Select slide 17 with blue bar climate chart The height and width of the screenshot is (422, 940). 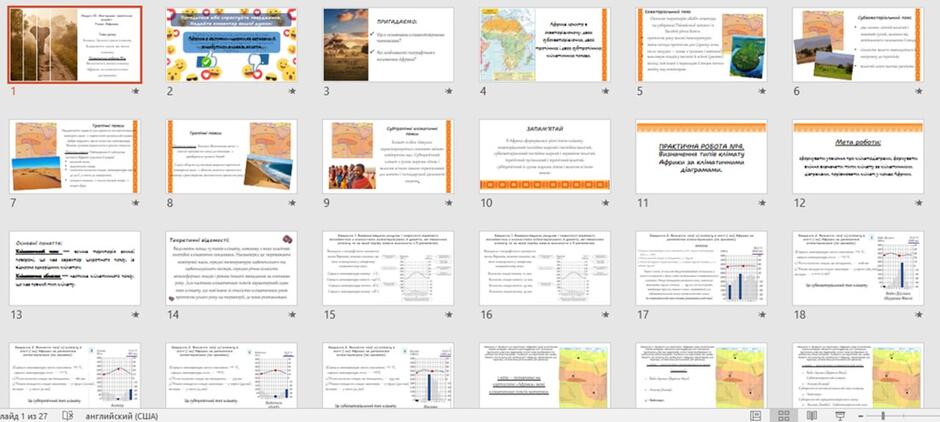tap(701, 269)
